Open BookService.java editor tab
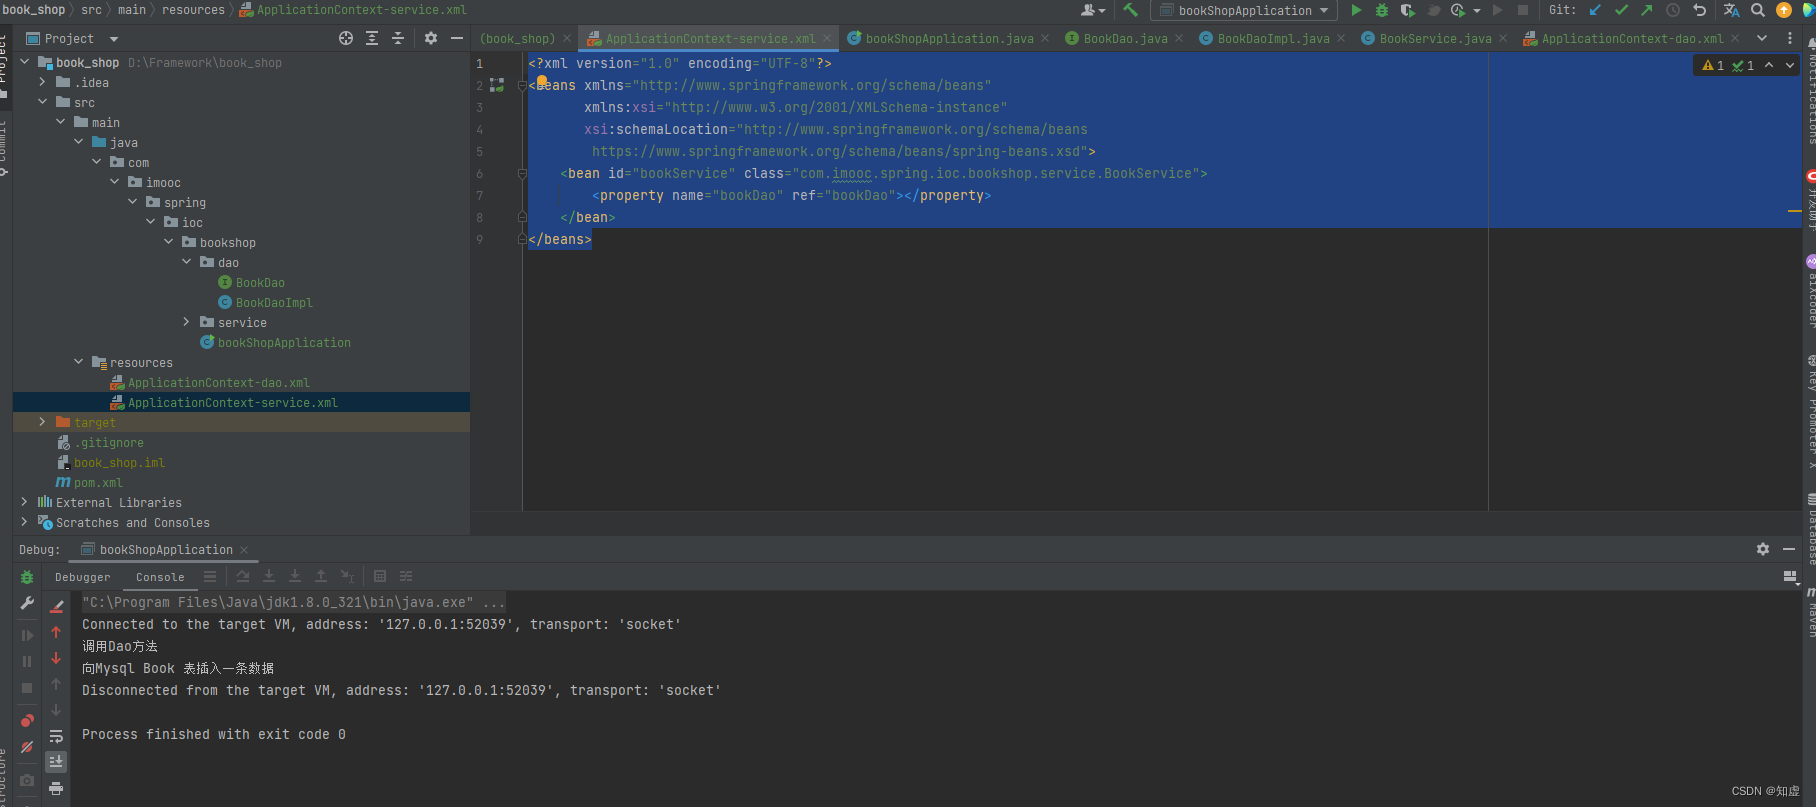1816x807 pixels. (x=1435, y=38)
